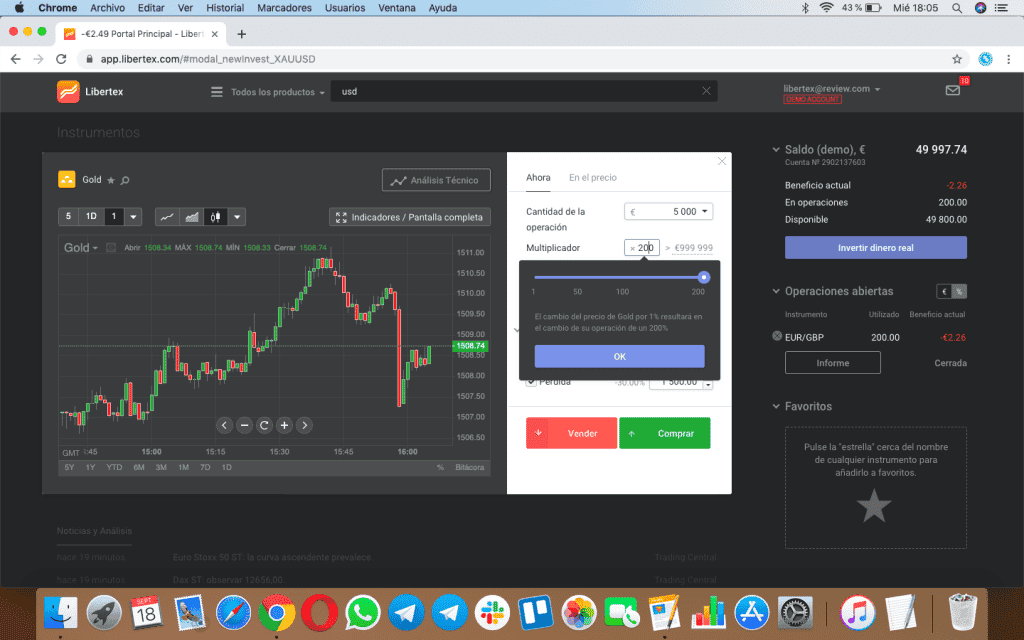
Task: Collapse the Favoritos section
Action: tap(776, 406)
